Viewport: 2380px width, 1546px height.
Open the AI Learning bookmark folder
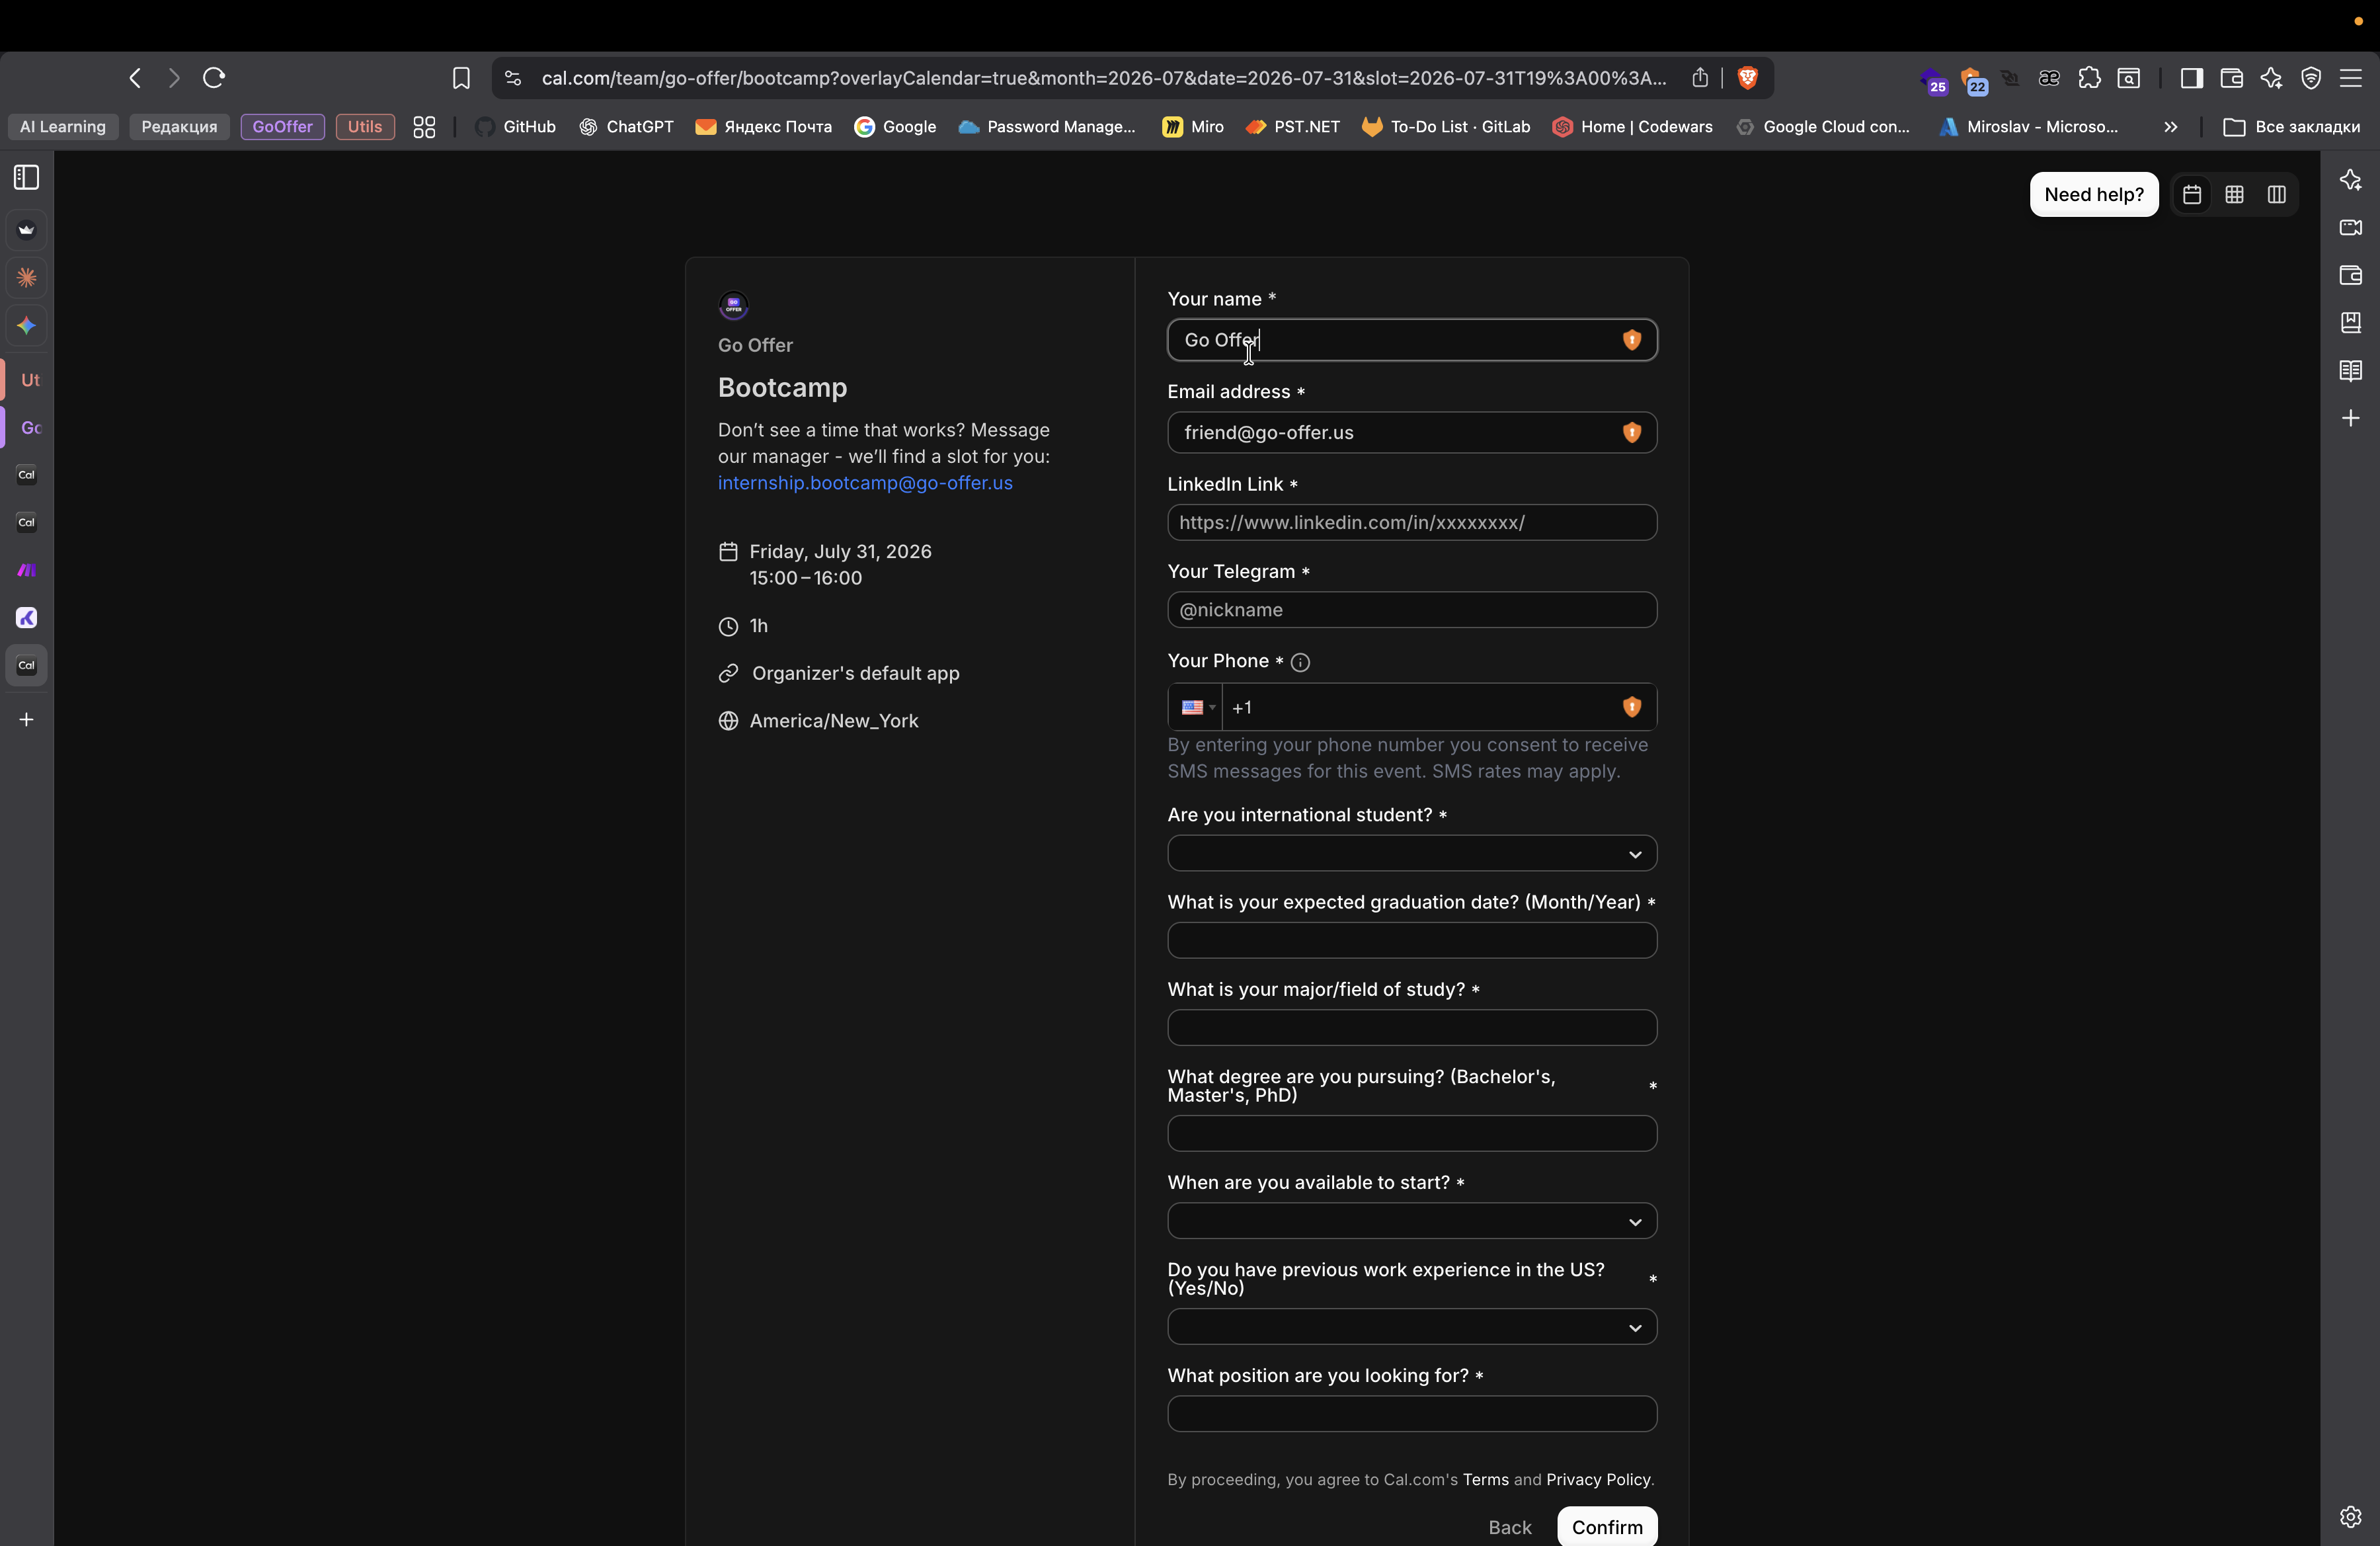[63, 127]
